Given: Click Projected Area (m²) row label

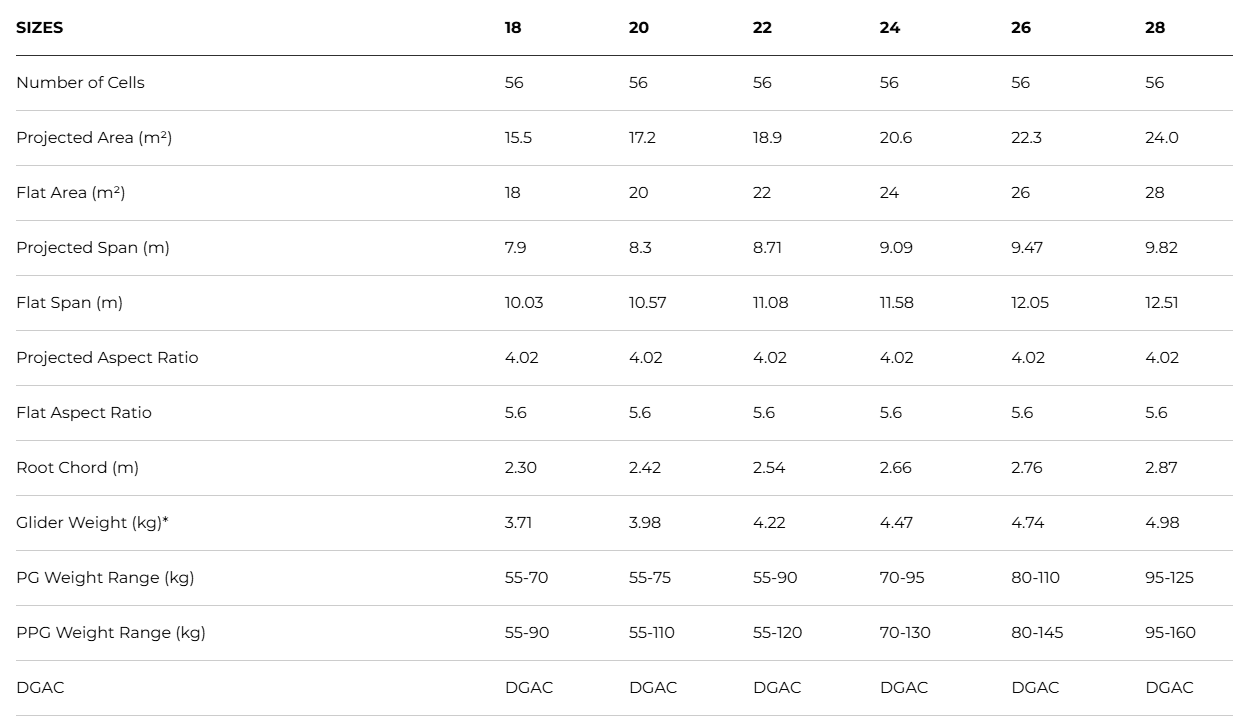Looking at the screenshot, I should [x=94, y=138].
